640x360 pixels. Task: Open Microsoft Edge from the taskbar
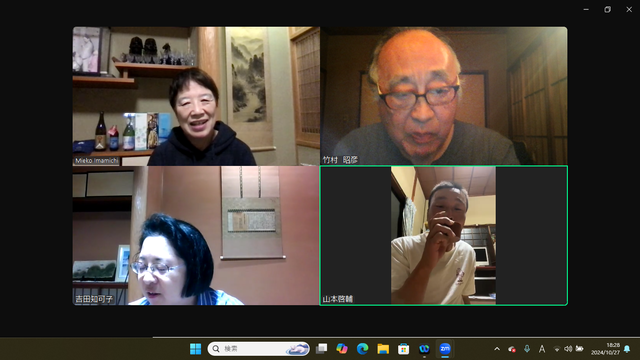[x=362, y=349]
